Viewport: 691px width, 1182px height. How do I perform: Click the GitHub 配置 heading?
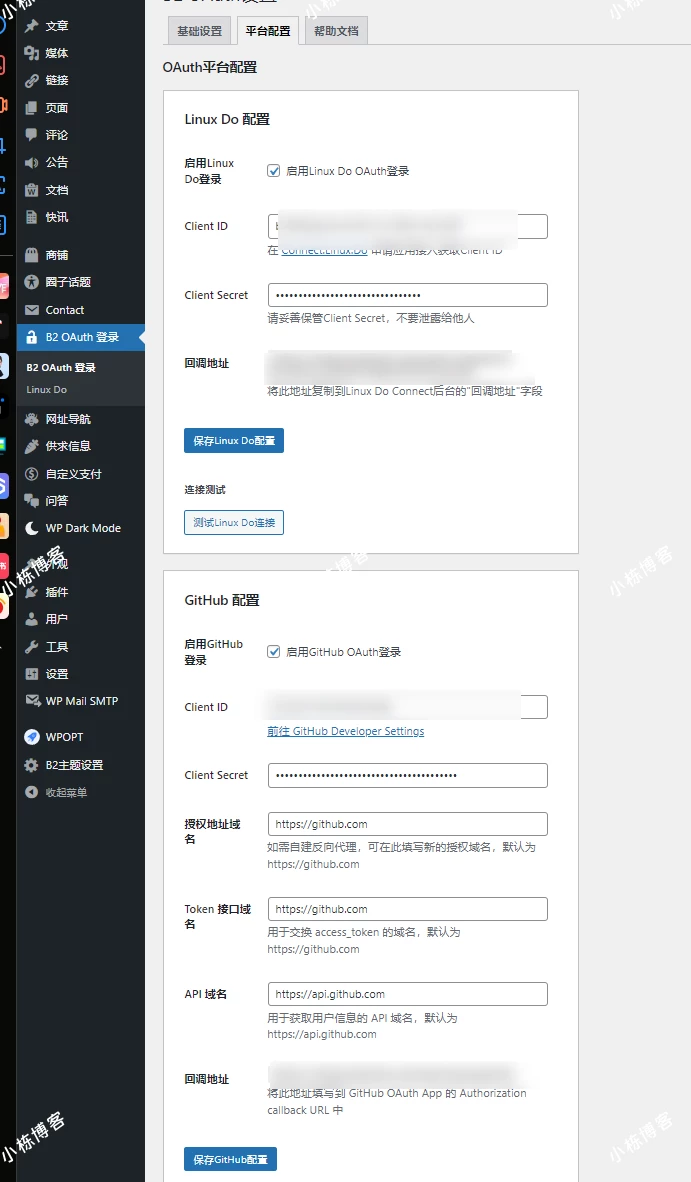[x=222, y=600]
